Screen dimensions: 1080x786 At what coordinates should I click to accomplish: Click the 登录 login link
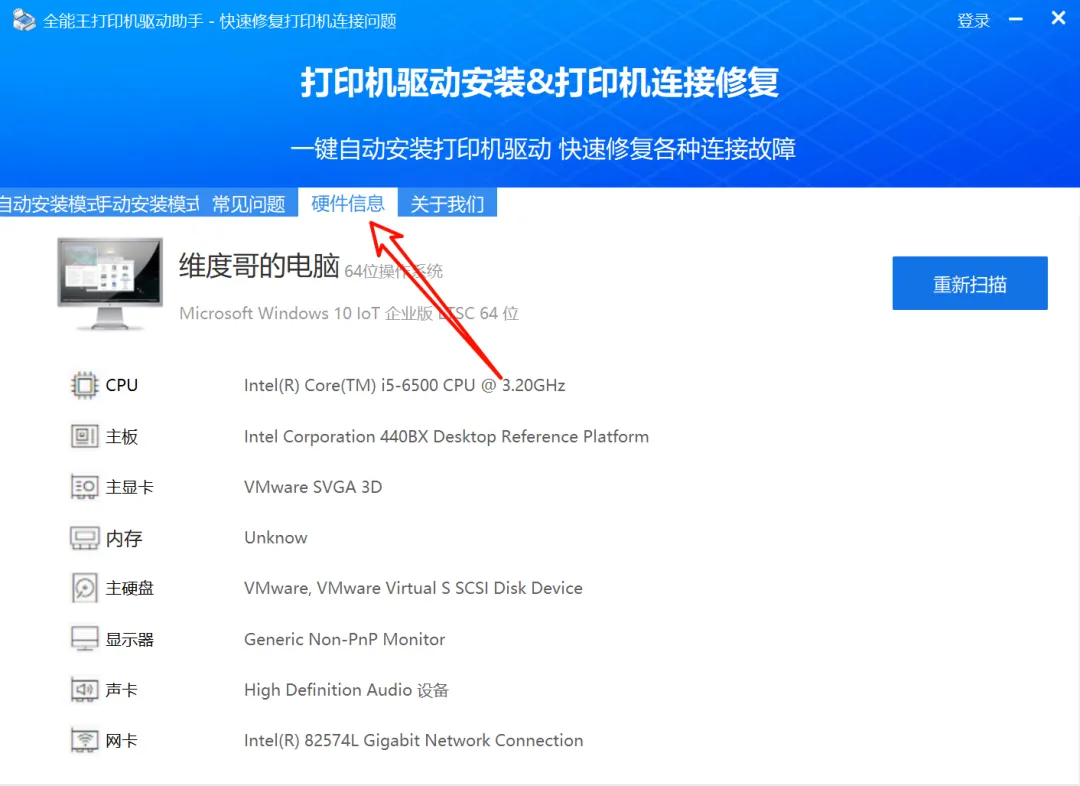973,21
